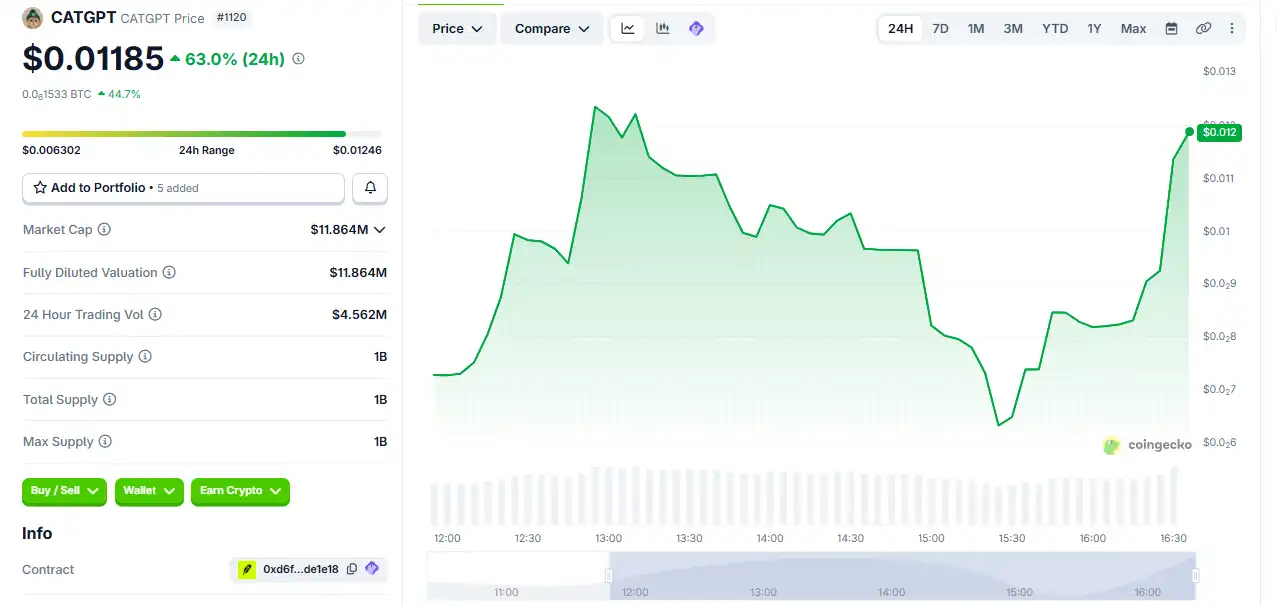Image resolution: width=1277 pixels, height=606 pixels.
Task: Click the $0.012 current price label
Action: coord(1219,132)
